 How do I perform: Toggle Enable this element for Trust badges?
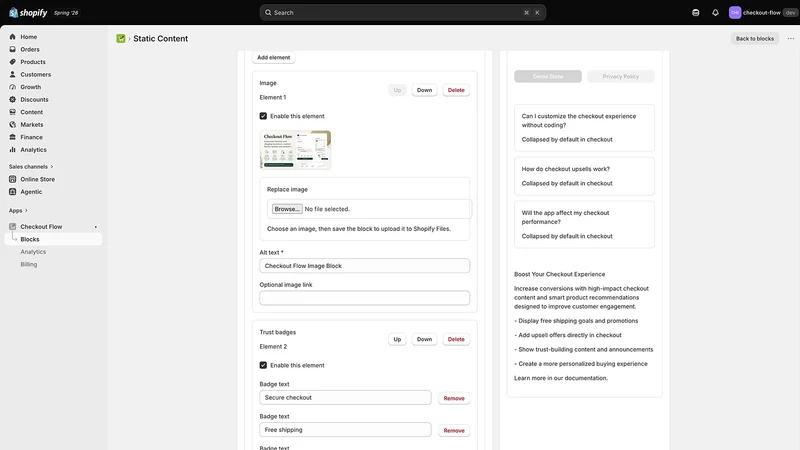point(263,365)
